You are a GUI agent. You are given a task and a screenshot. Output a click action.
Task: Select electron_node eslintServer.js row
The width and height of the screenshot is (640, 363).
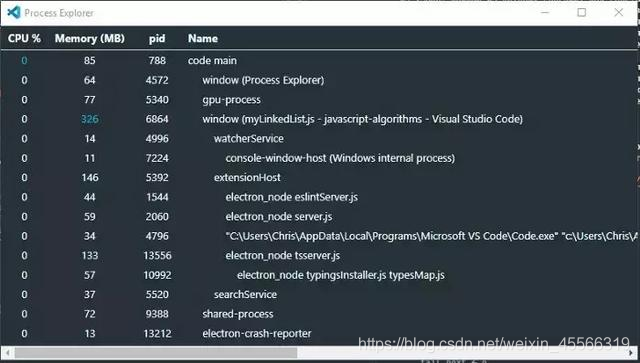pyautogui.click(x=319, y=197)
